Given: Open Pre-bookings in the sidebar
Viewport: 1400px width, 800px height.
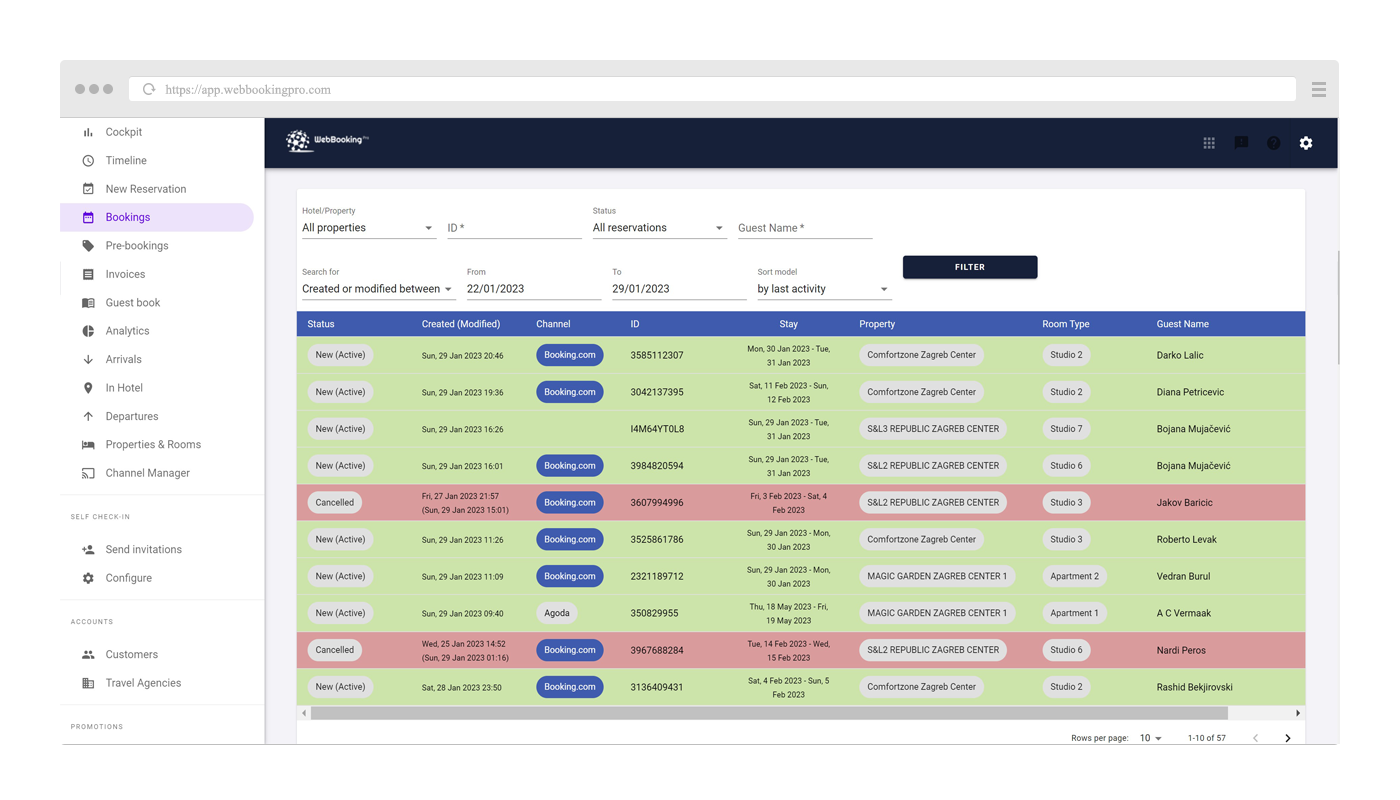Looking at the screenshot, I should [137, 246].
